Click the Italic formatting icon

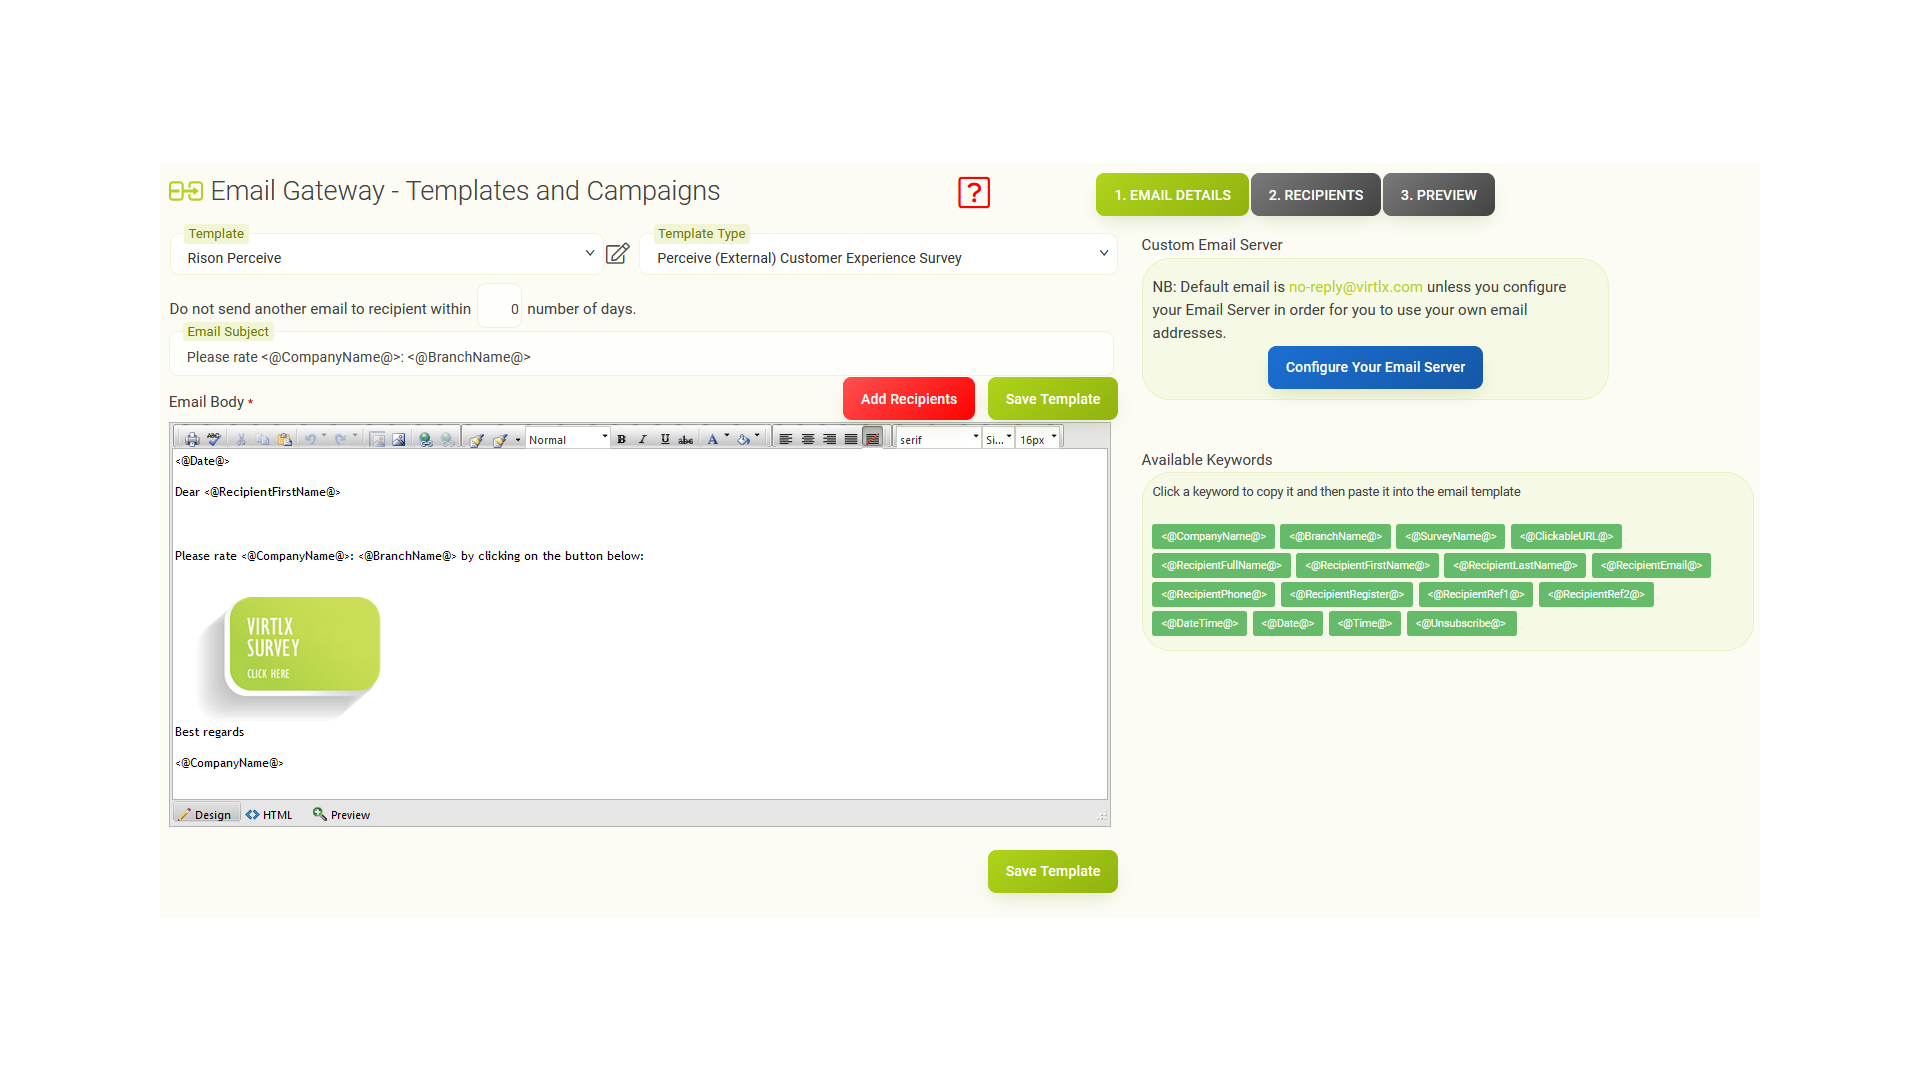coord(642,439)
